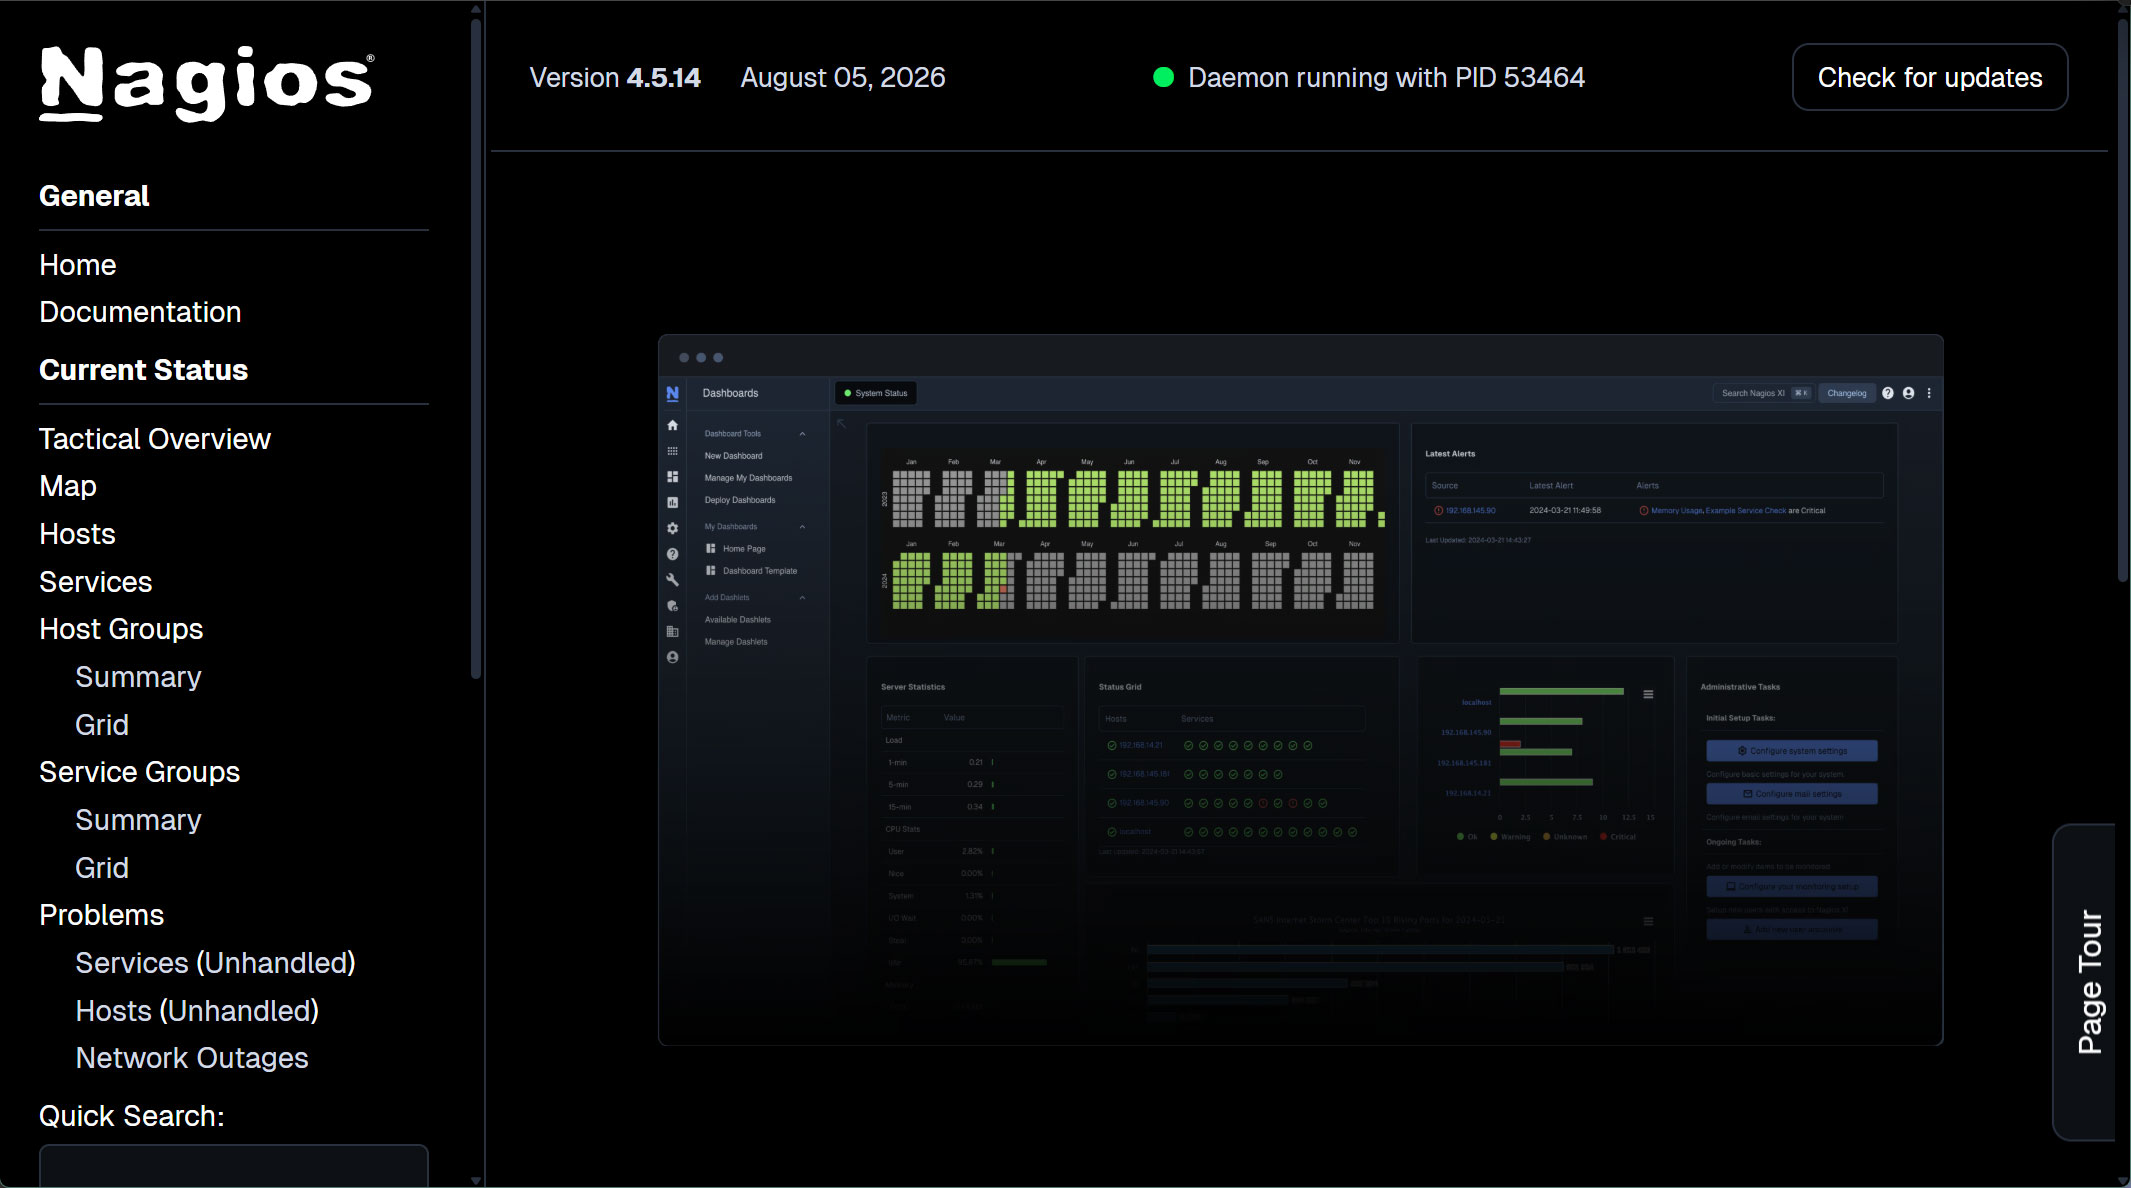This screenshot has width=2131, height=1188.
Task: Open Summary under Host Groups
Action: click(138, 677)
